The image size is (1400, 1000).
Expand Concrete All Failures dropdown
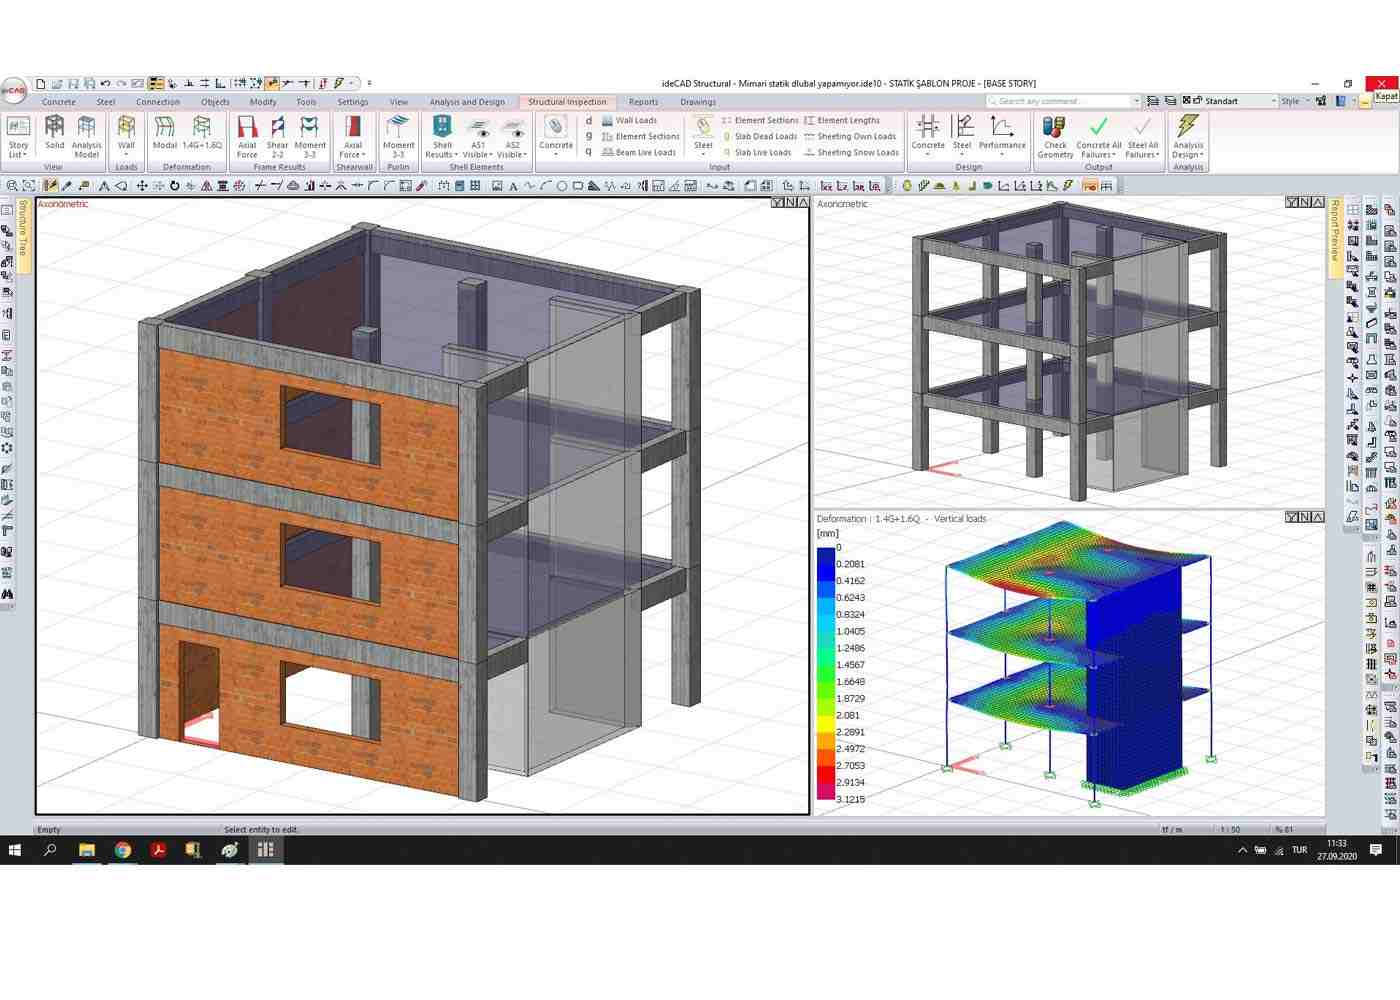tap(1098, 136)
